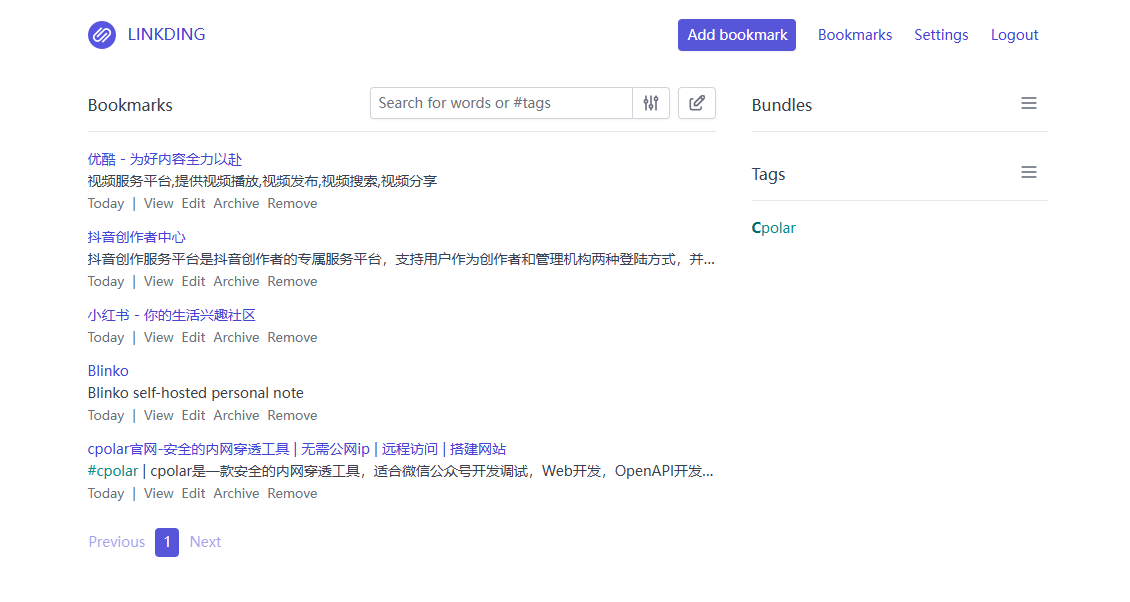Toggle bulk edit mode icon
Screen dimensions: 1130x602
click(697, 103)
